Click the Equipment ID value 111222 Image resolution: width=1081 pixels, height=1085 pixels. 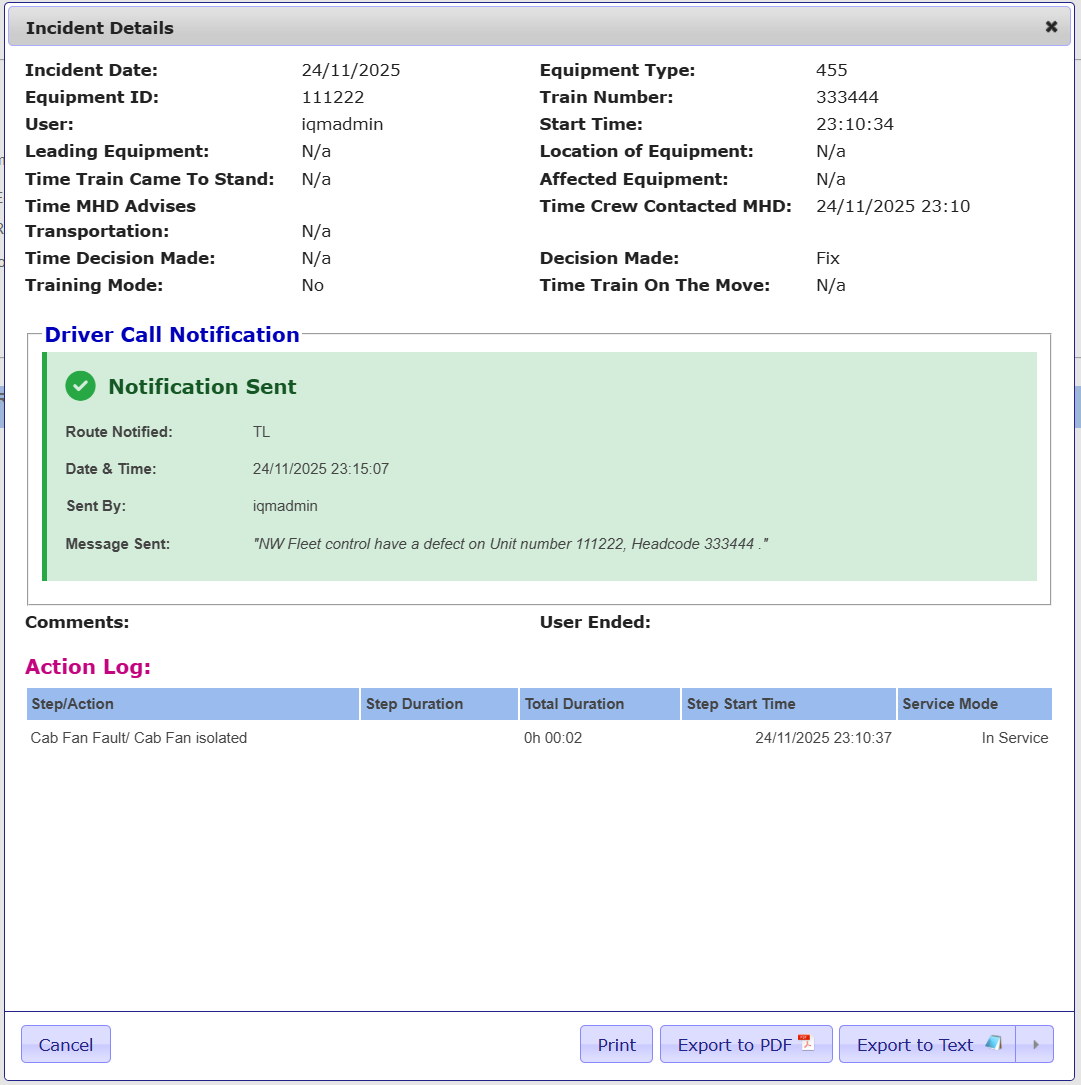pos(333,98)
